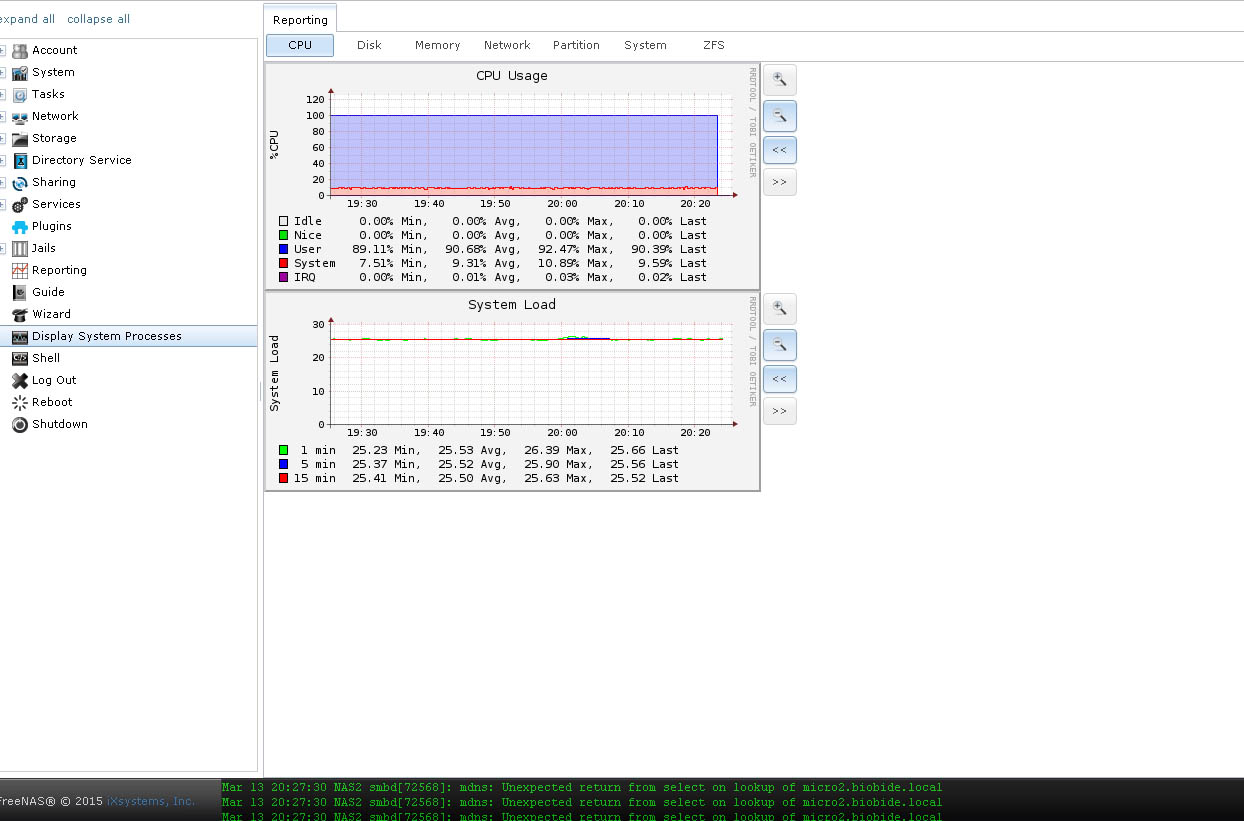Click the System chart icon in sidebar
Viewport: 1244px width, 821px height.
click(x=20, y=72)
